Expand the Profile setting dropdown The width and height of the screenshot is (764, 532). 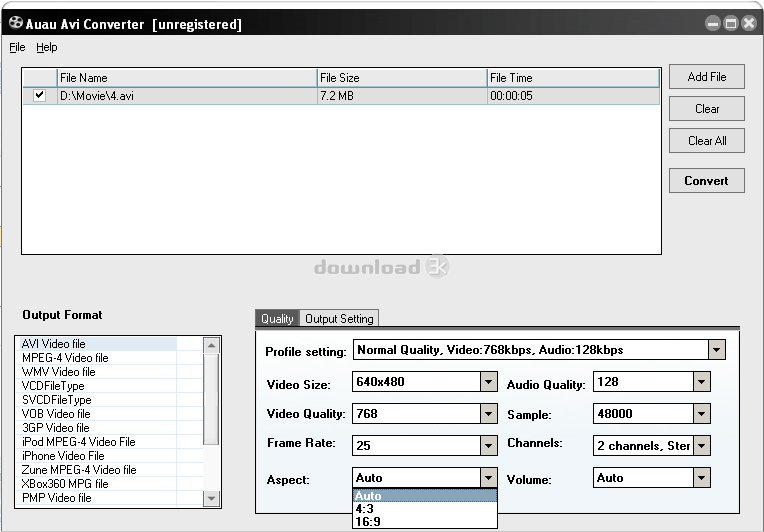pyautogui.click(x=716, y=350)
